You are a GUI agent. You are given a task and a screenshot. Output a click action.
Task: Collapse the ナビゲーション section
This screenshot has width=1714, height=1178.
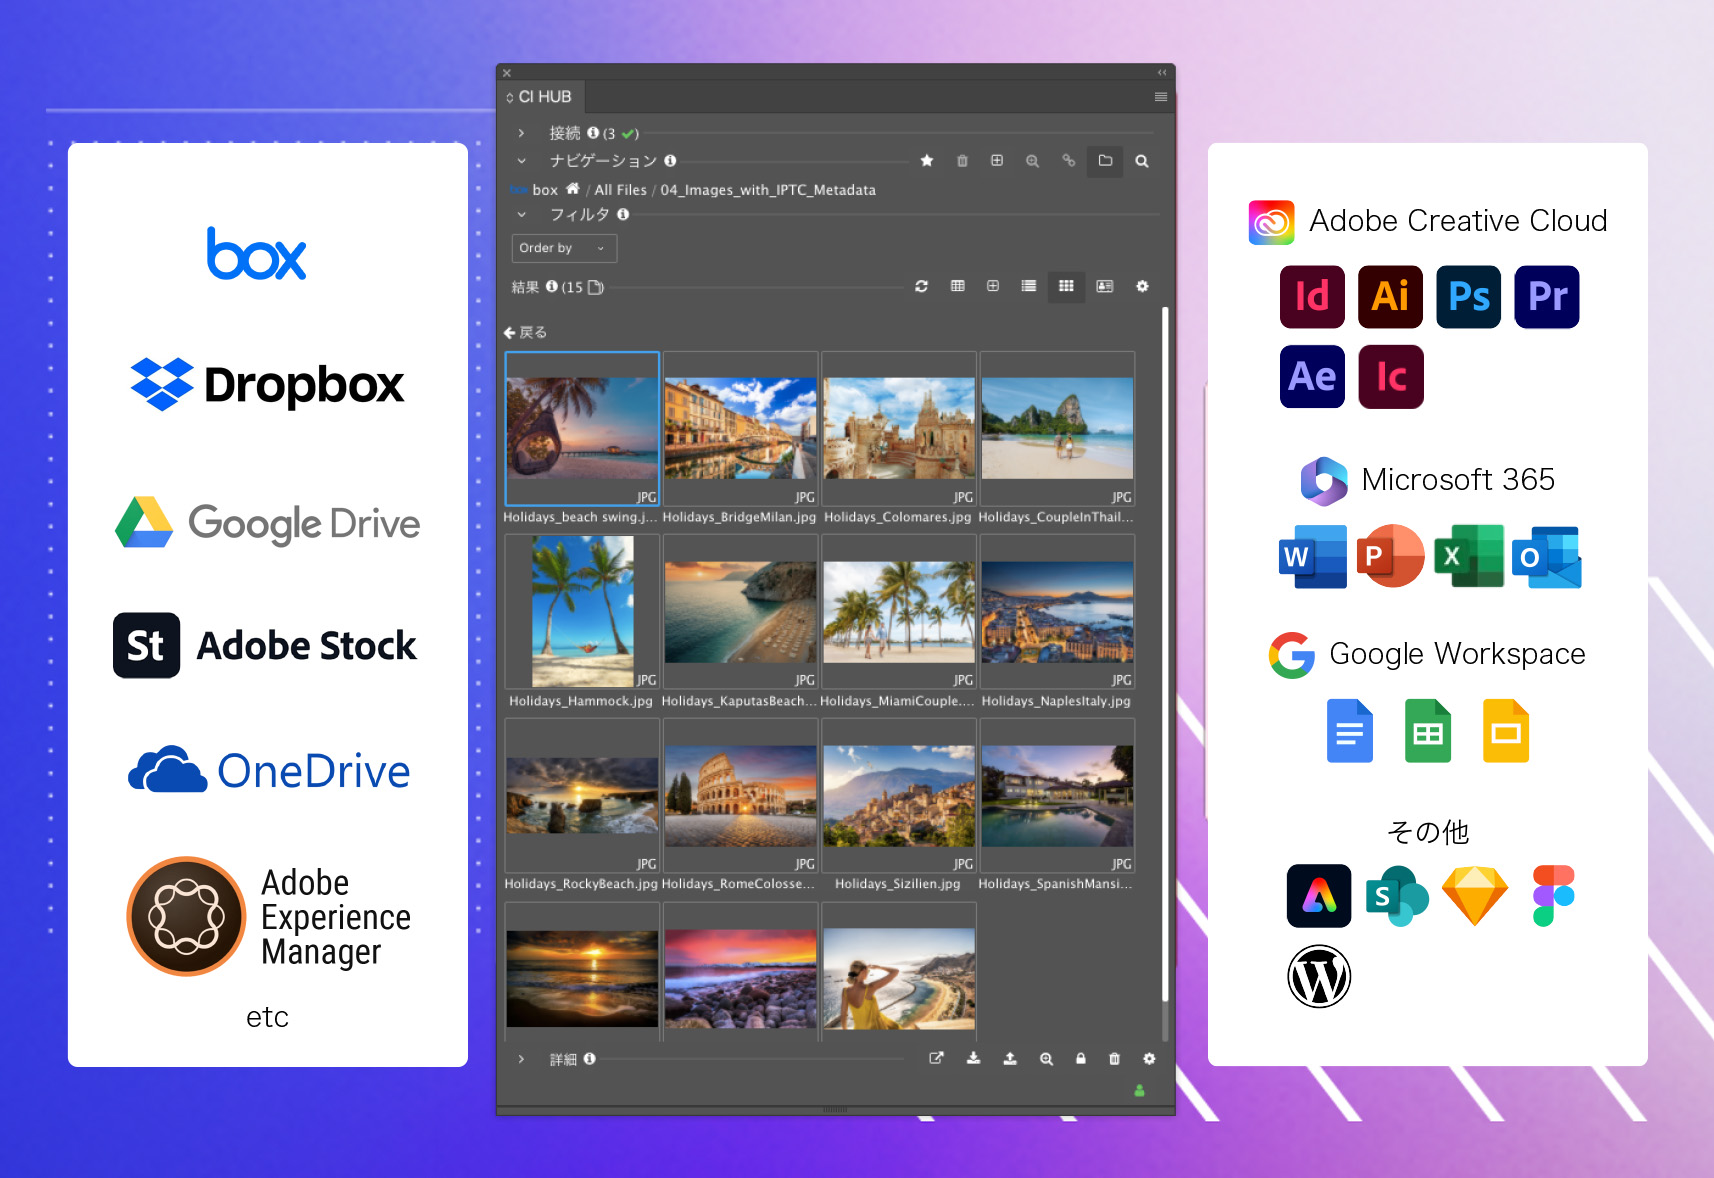coord(521,160)
